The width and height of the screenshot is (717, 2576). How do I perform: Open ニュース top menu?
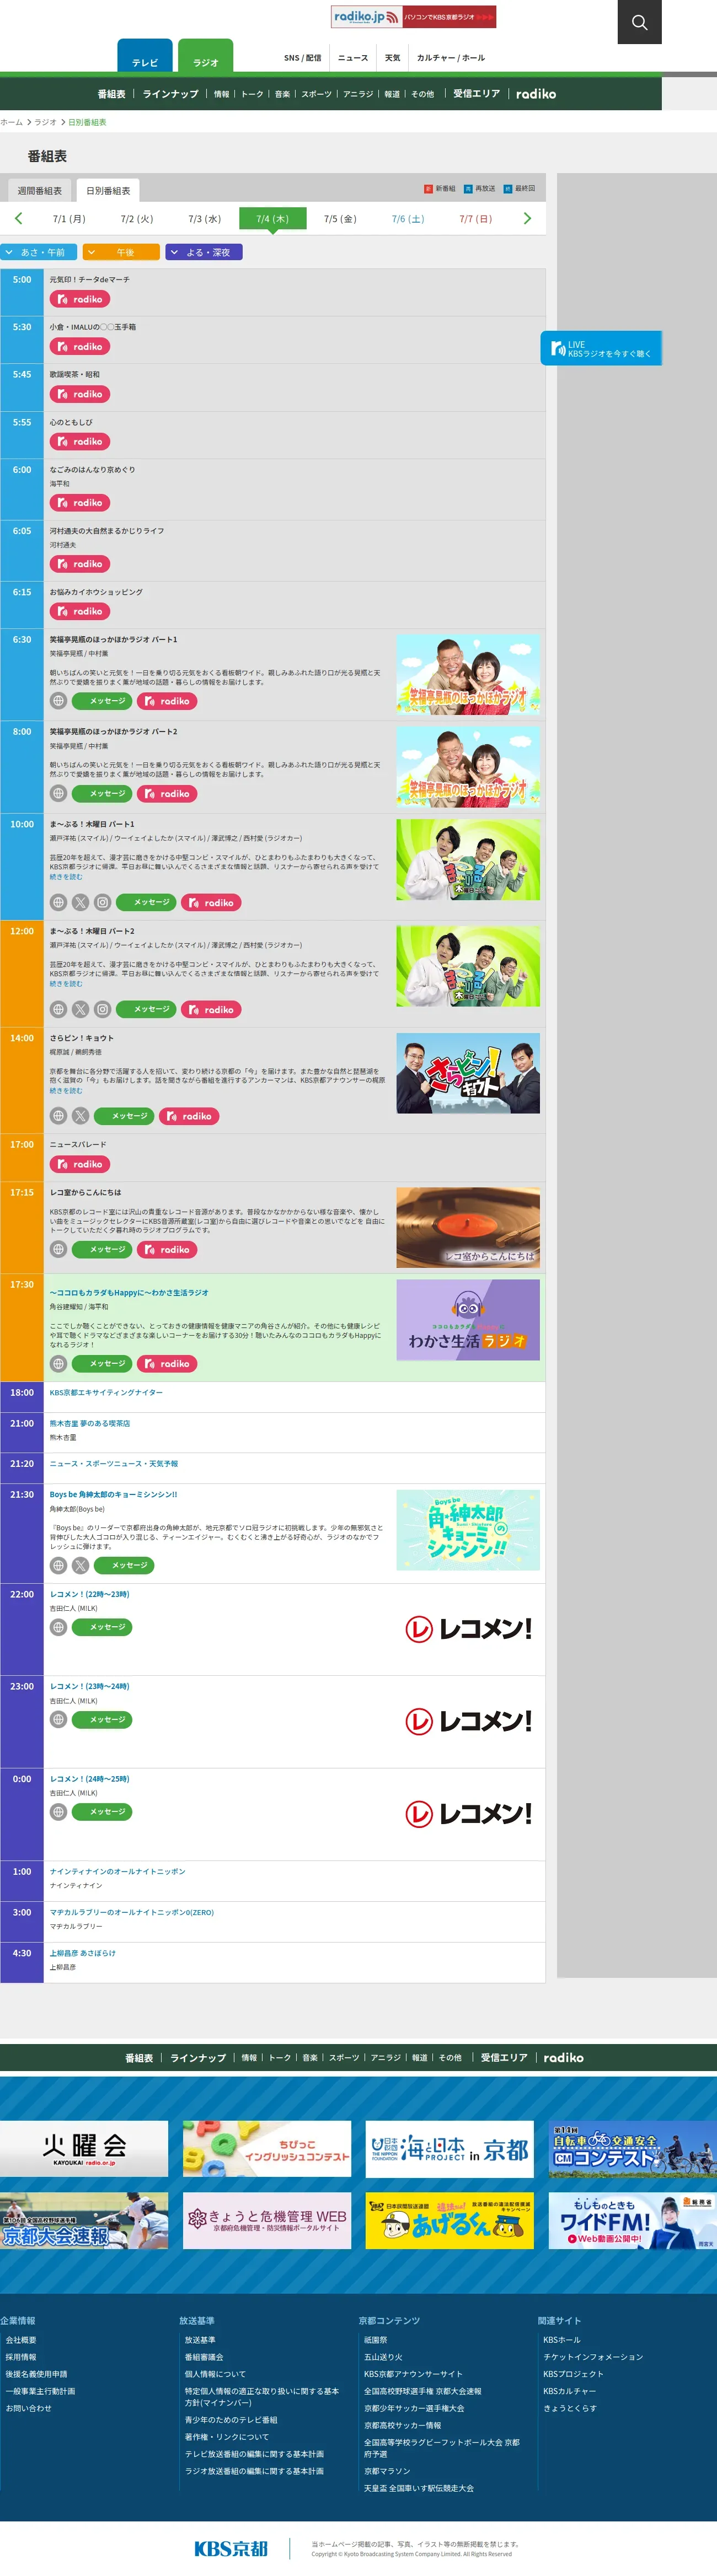coord(352,58)
